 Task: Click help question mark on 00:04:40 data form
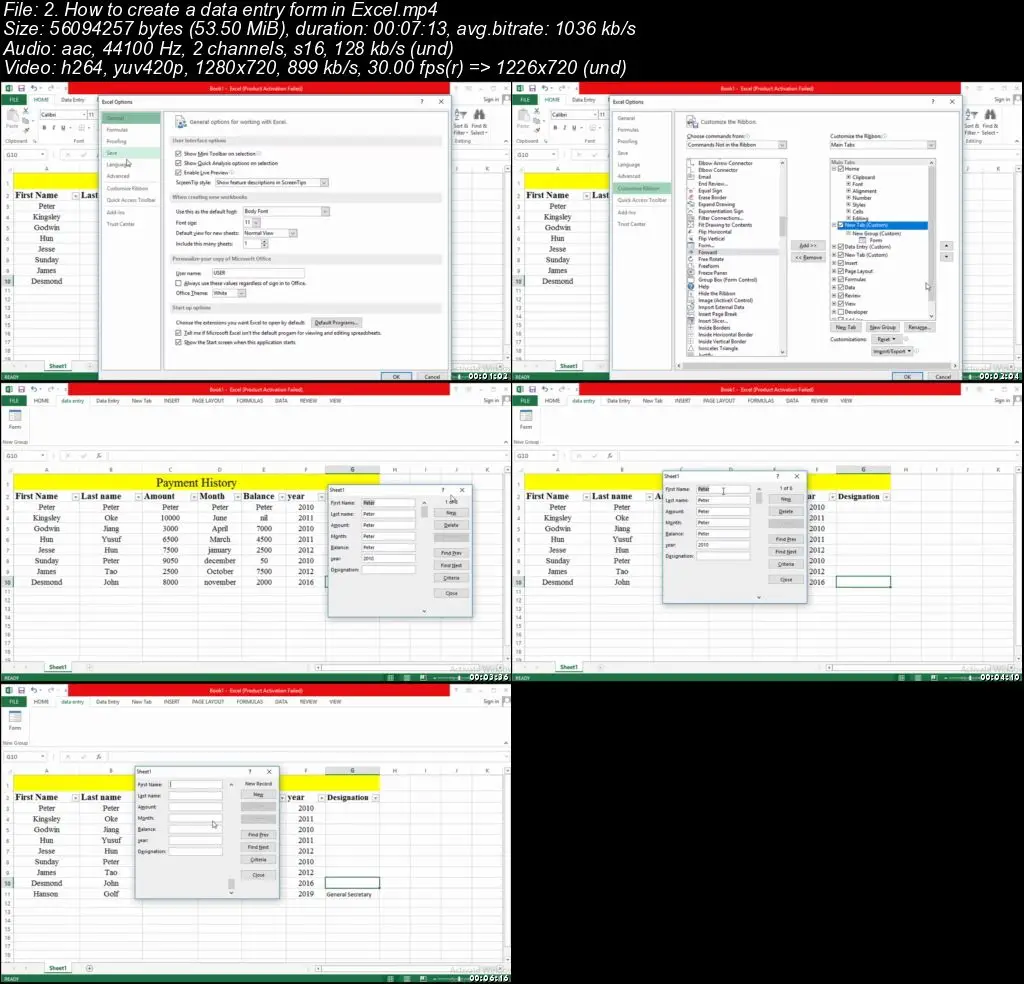[777, 477]
